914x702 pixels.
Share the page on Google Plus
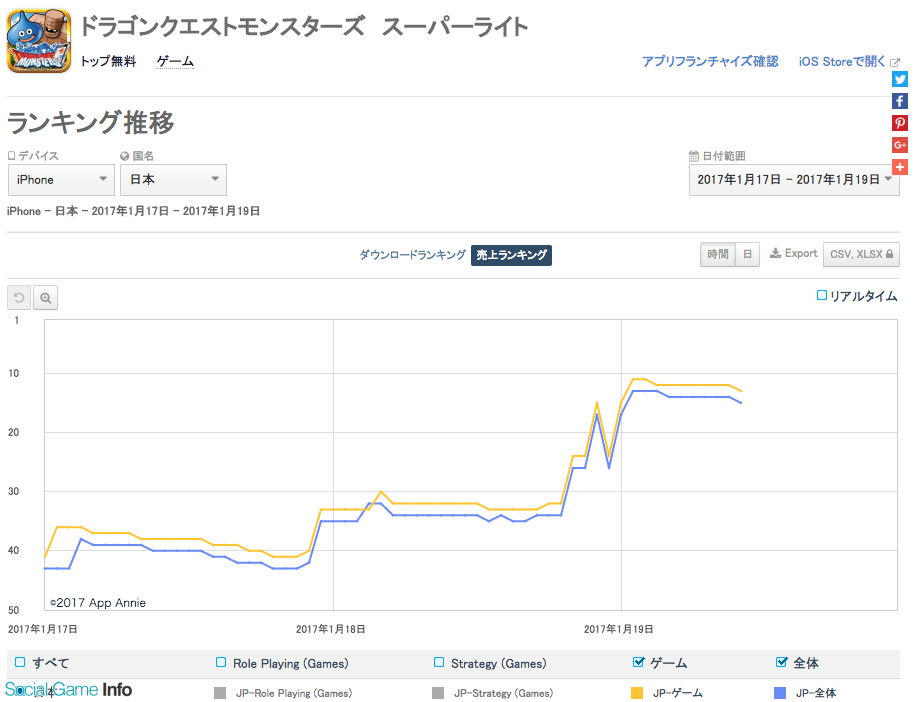[x=899, y=145]
